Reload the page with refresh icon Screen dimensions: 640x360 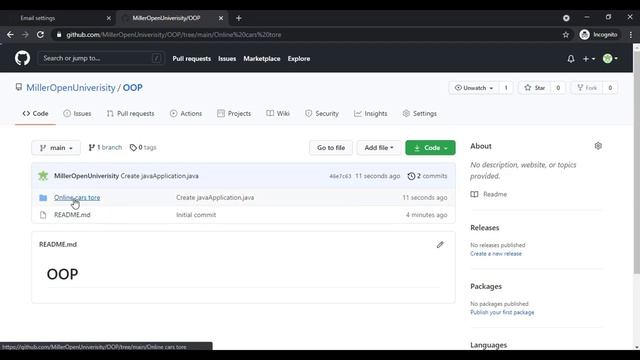[x=40, y=35]
